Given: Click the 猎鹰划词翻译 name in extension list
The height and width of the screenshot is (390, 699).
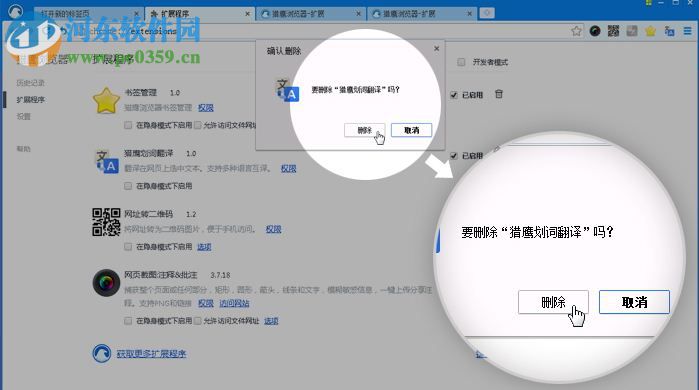Looking at the screenshot, I should [148, 153].
